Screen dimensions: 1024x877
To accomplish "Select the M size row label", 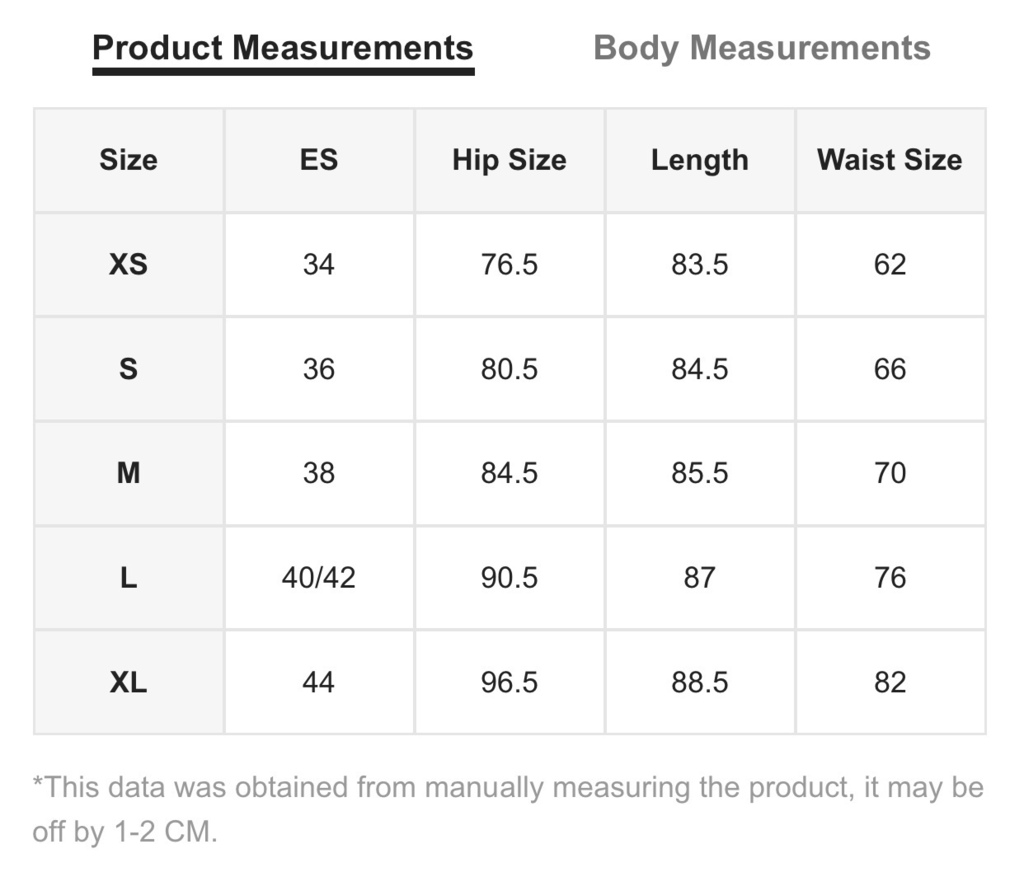I will [x=129, y=473].
